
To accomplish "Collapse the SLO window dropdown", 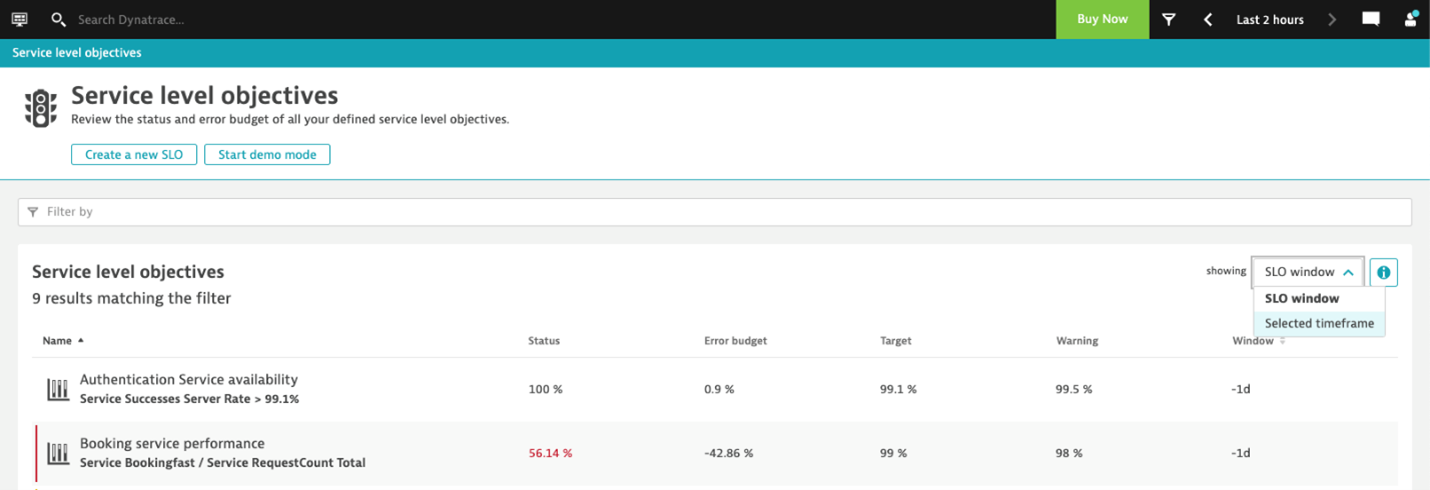I will pyautogui.click(x=1308, y=272).
